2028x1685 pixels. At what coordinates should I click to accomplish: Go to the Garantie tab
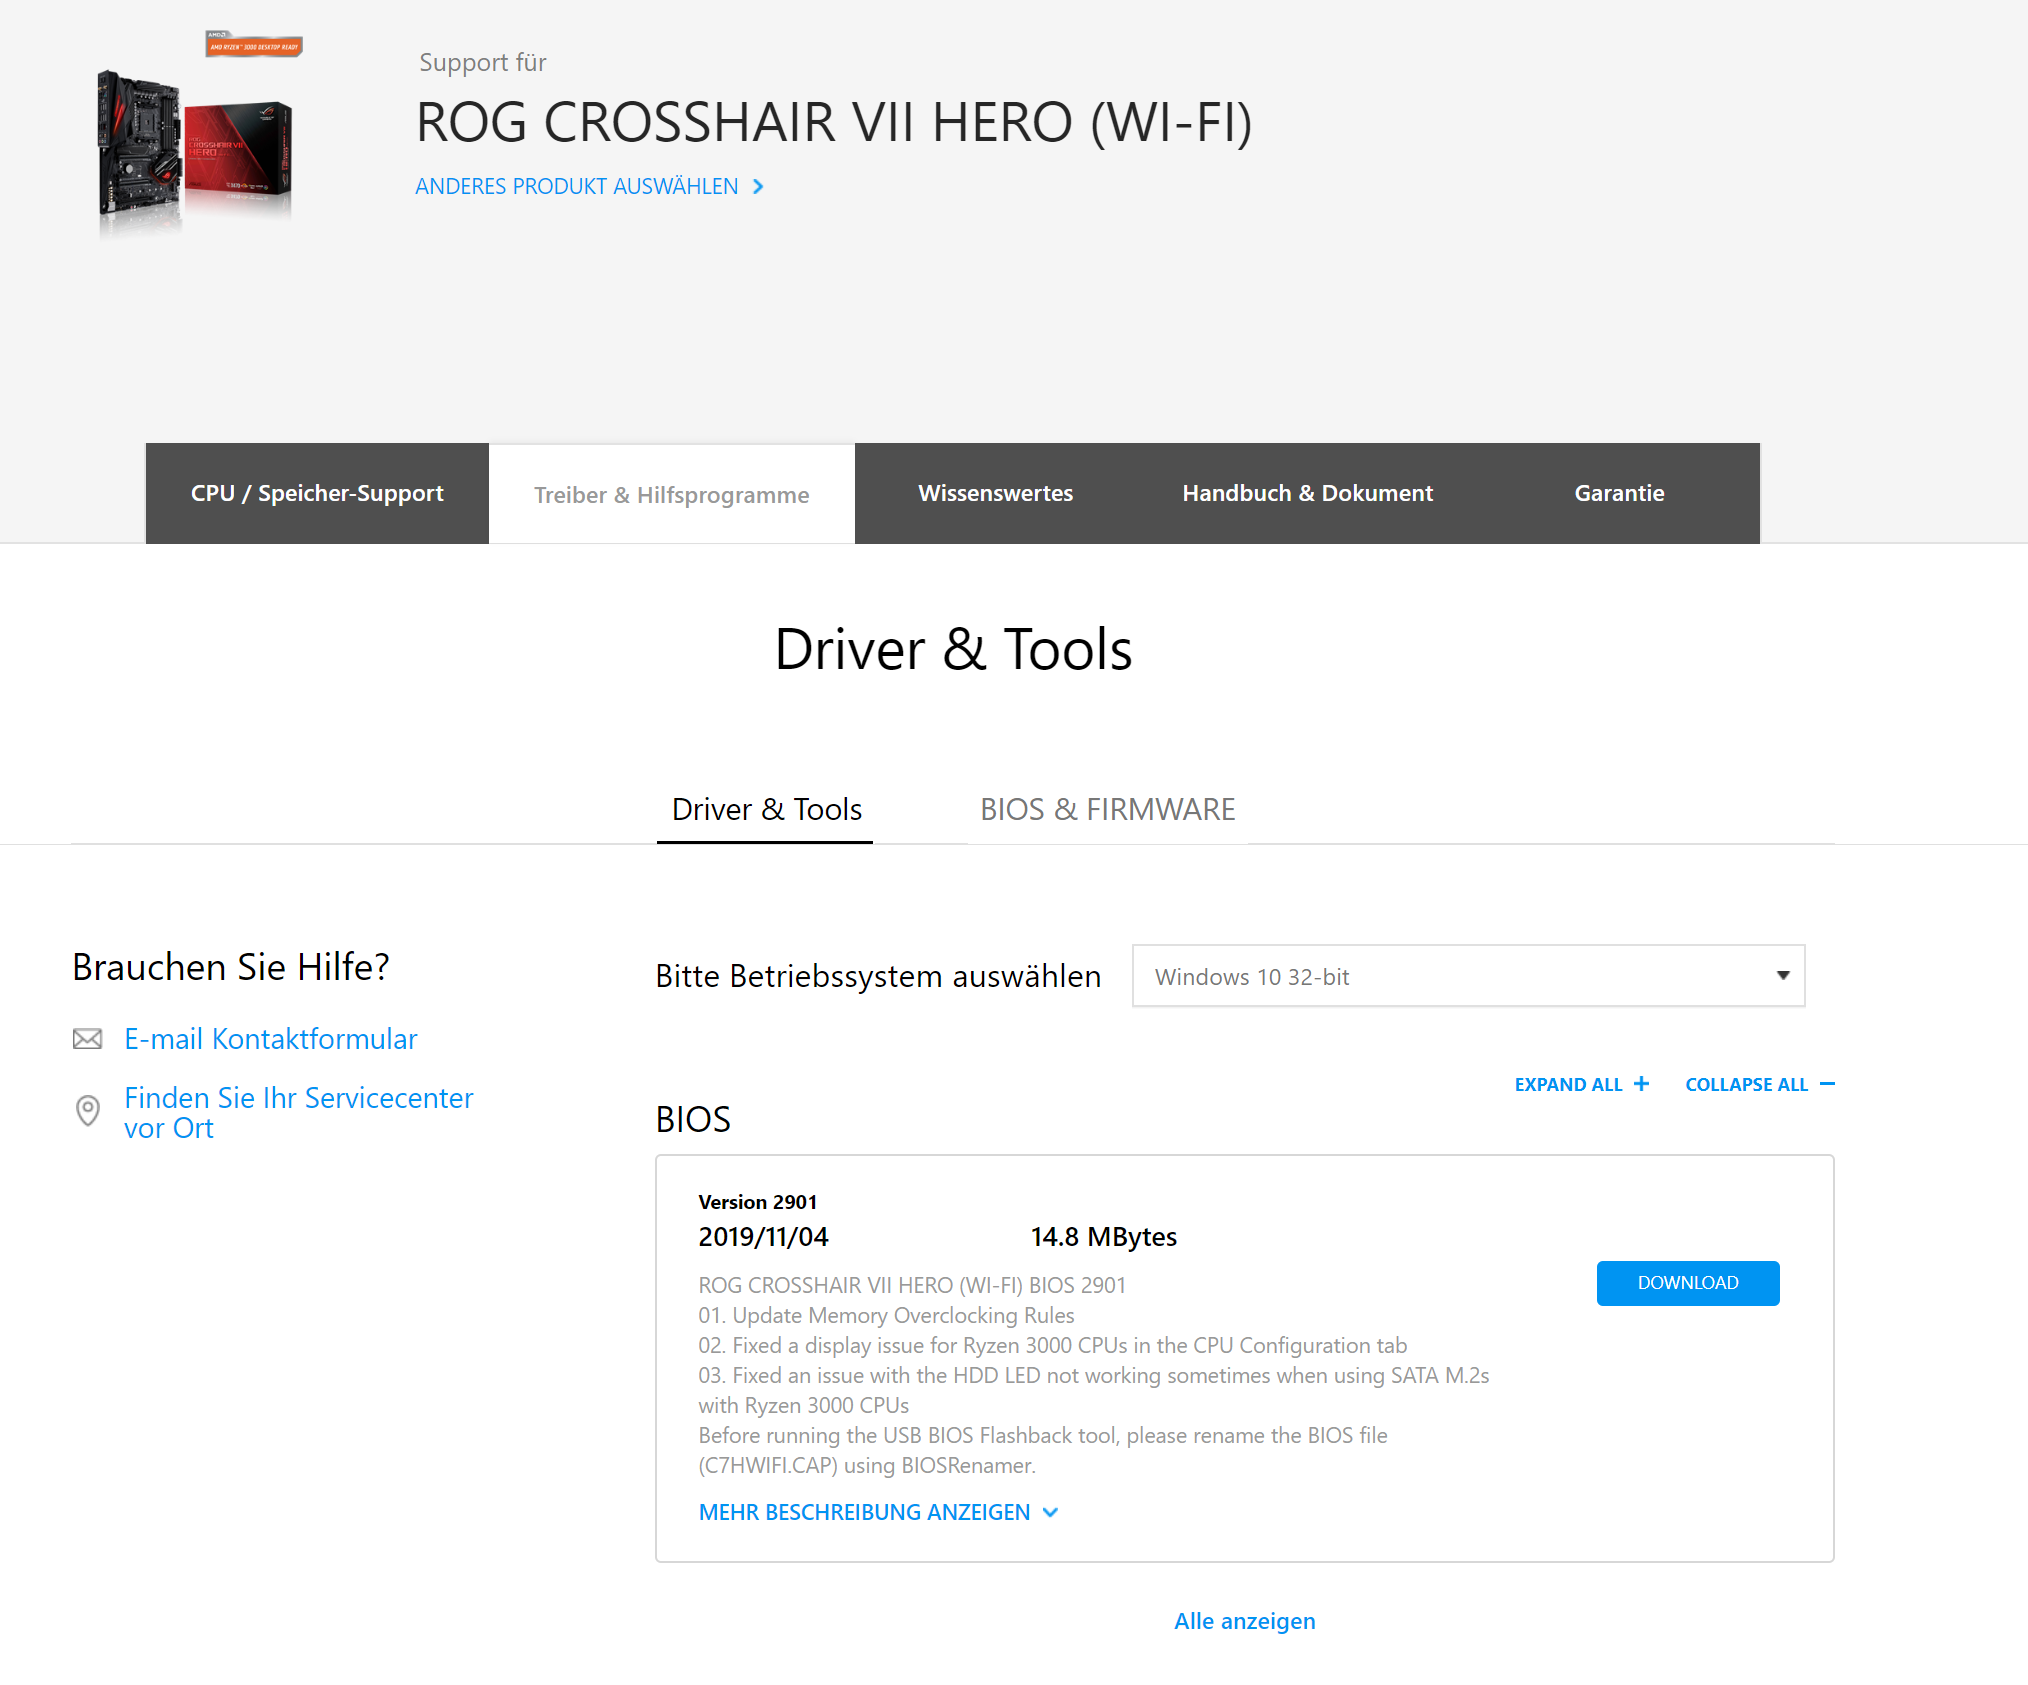tap(1619, 494)
